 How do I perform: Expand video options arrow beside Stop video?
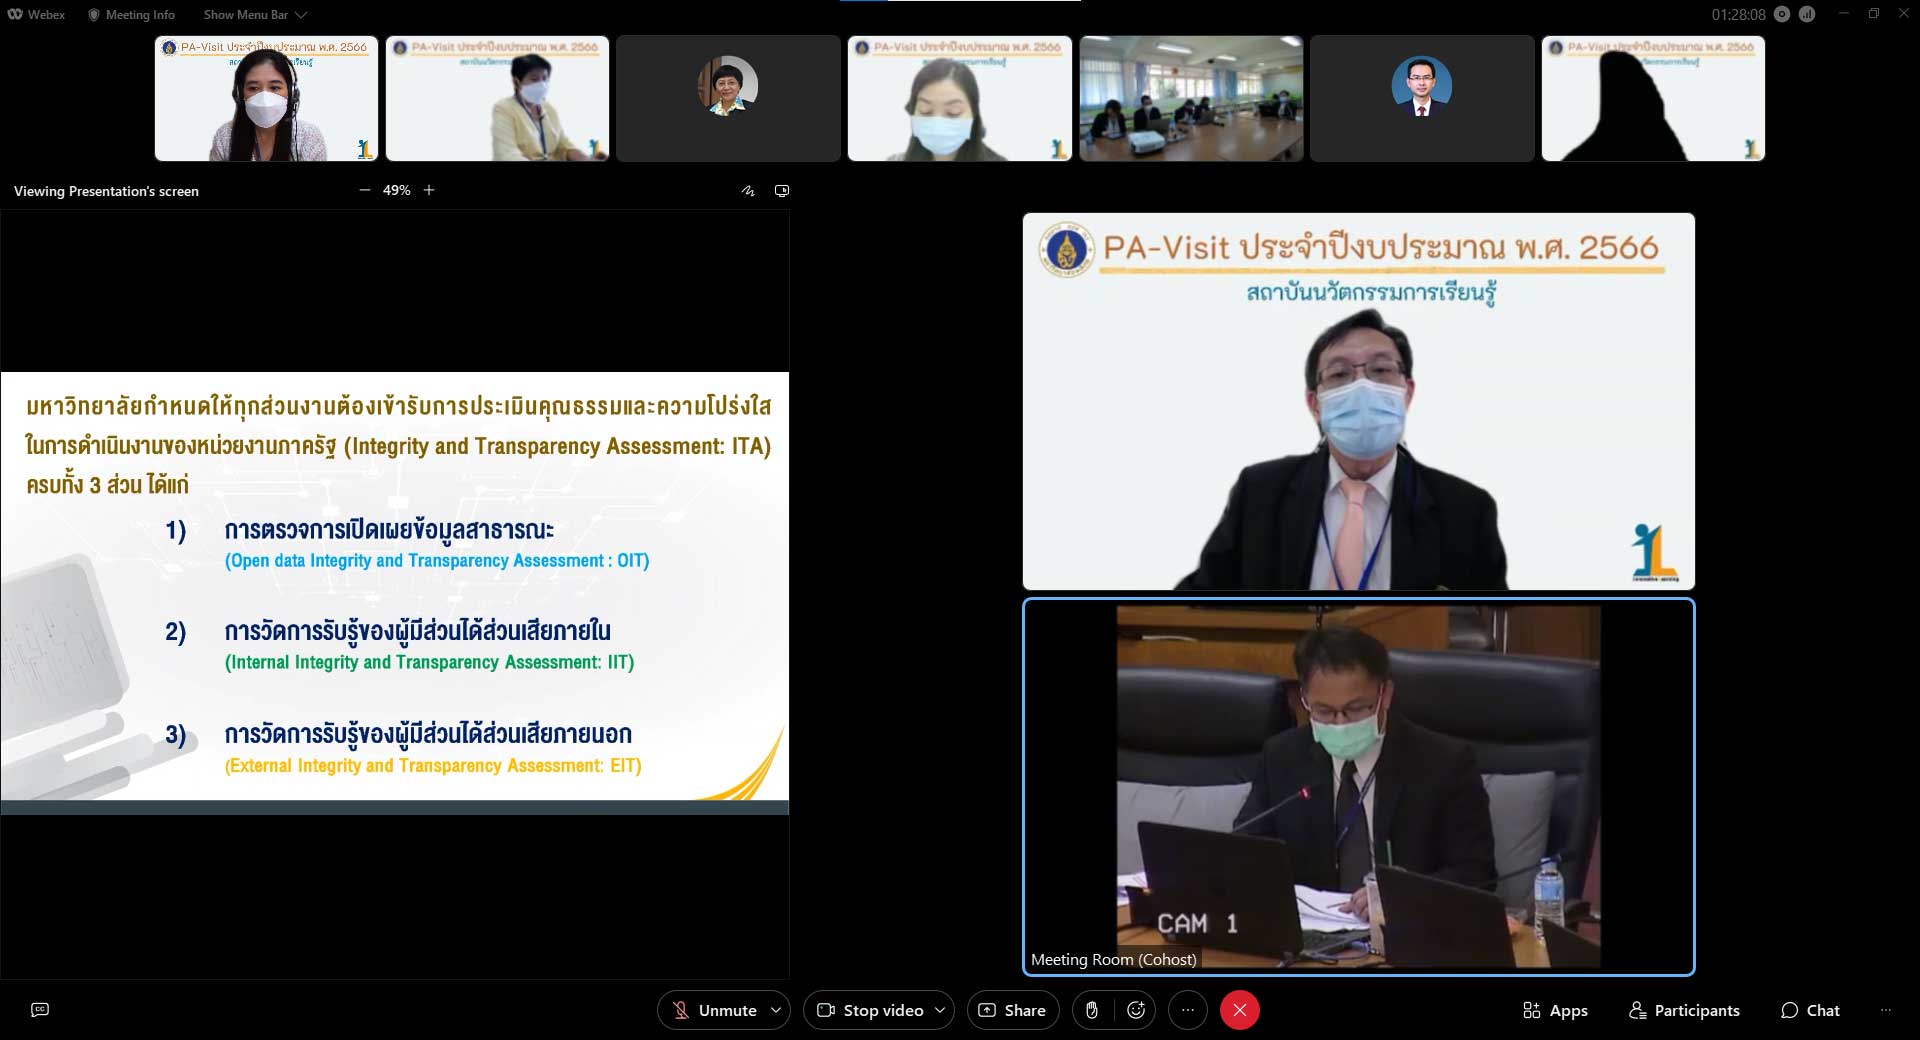[x=940, y=1010]
